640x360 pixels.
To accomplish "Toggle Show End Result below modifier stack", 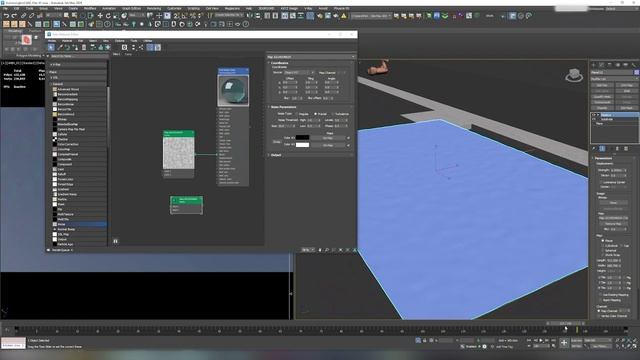I will [602, 149].
